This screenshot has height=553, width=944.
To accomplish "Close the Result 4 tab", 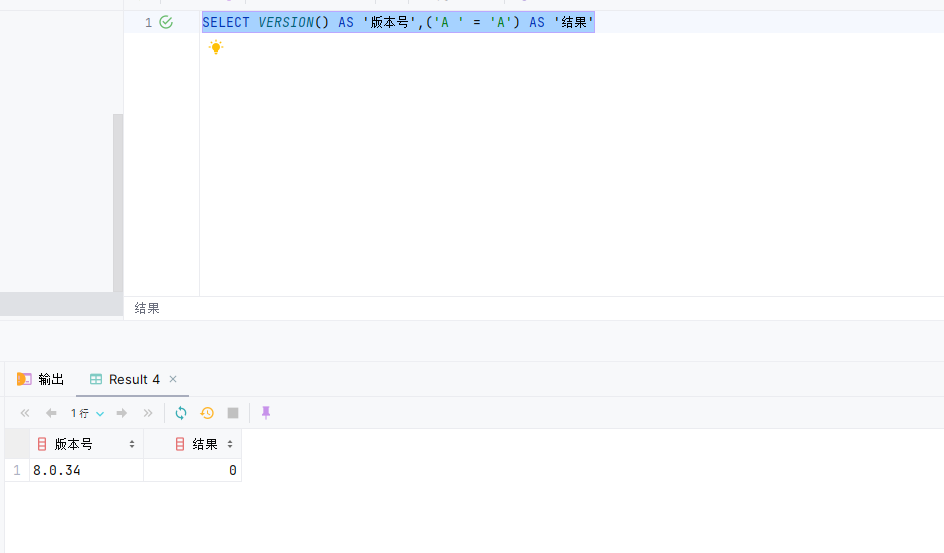I will (x=173, y=379).
